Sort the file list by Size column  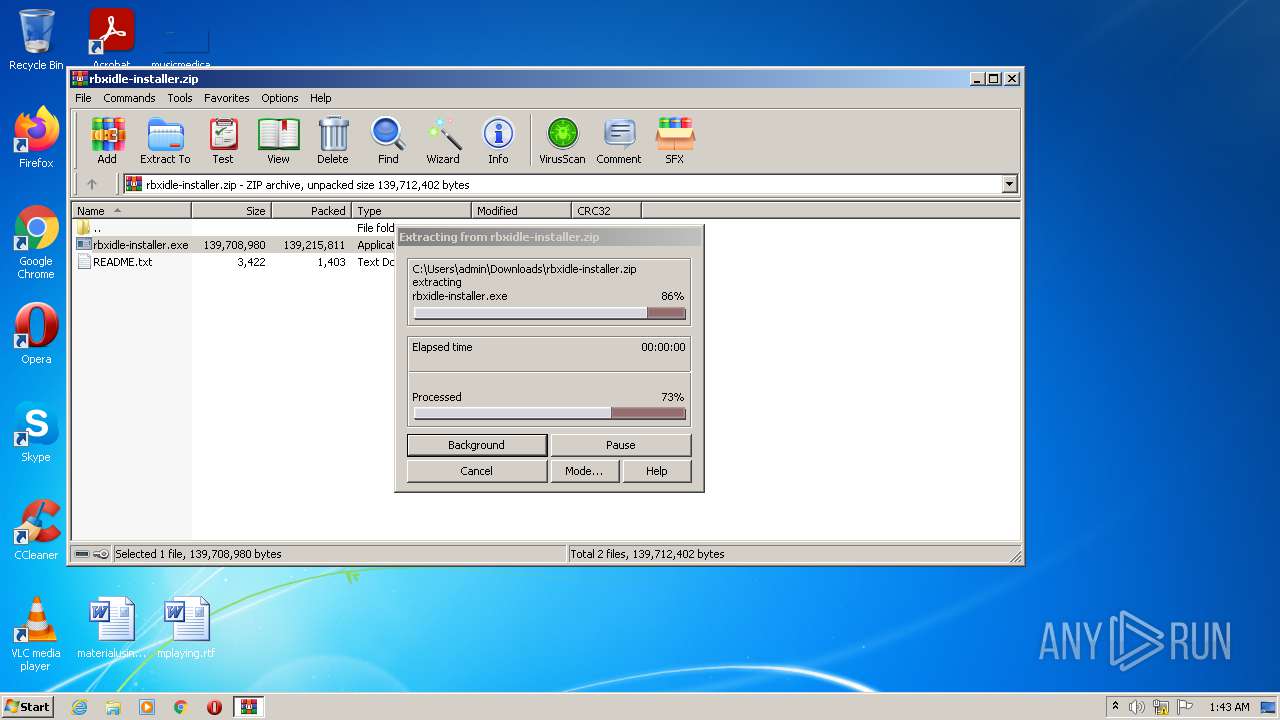point(232,211)
